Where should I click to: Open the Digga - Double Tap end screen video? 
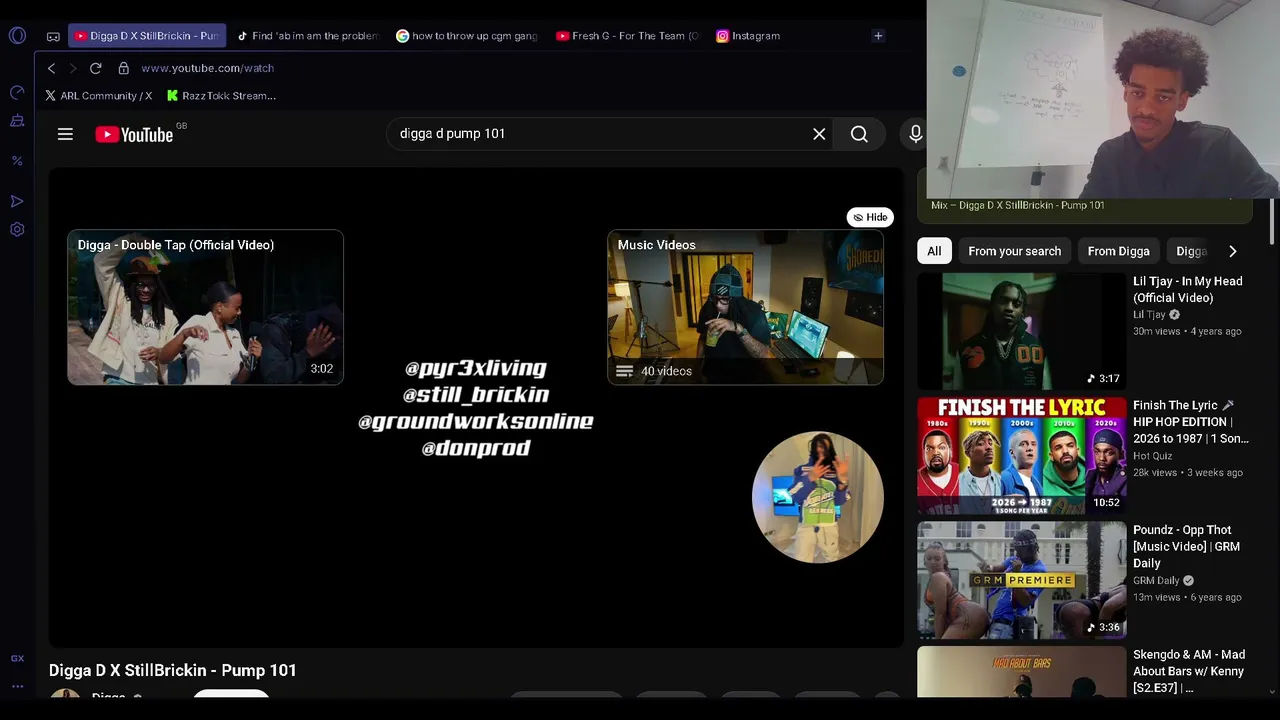point(205,307)
